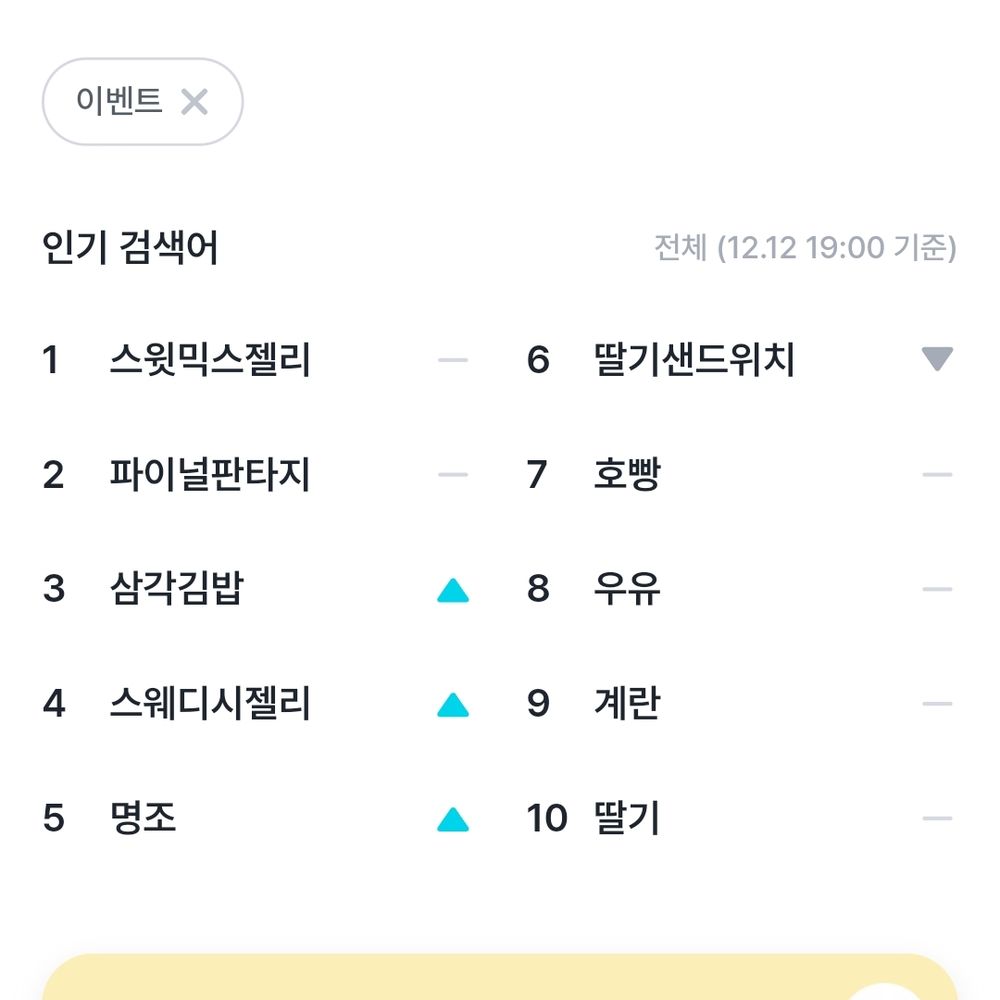The image size is (1000, 1000).
Task: Click the unchanged dash icon beside 스윗믹스젤리
Action: point(453,360)
